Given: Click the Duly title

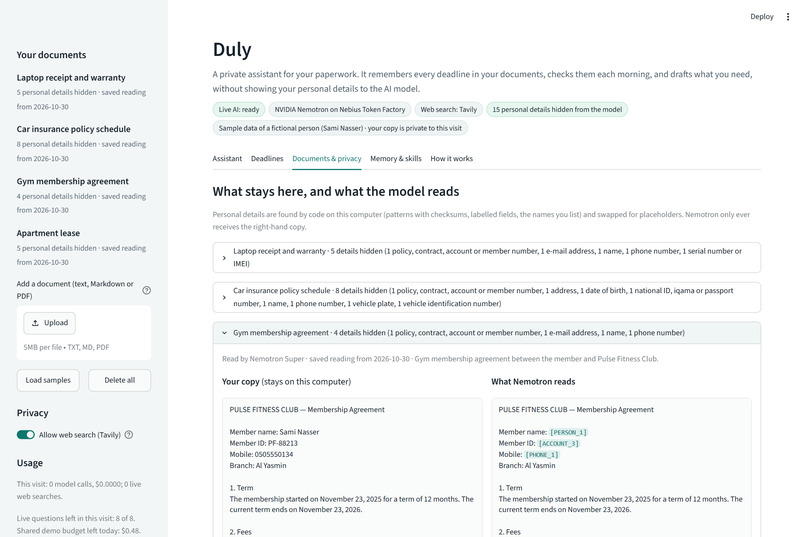Looking at the screenshot, I should pos(232,49).
